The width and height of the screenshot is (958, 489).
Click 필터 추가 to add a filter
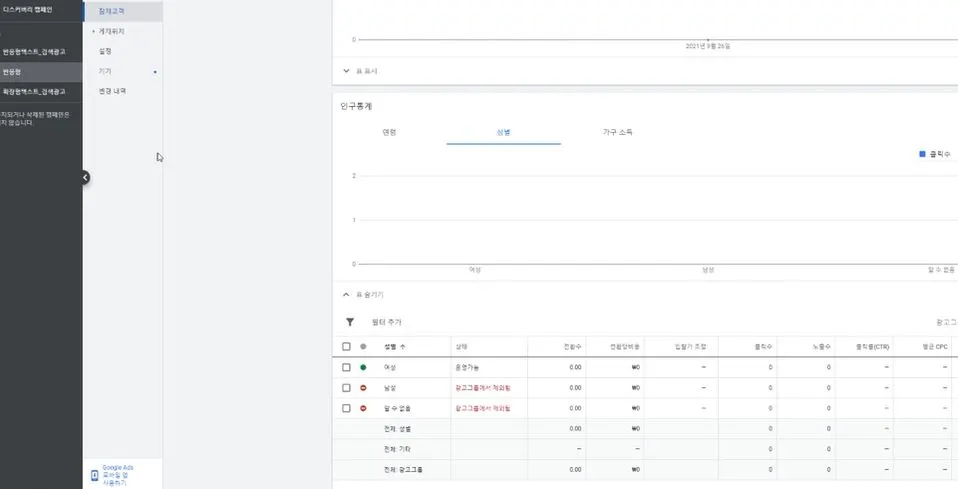(387, 322)
